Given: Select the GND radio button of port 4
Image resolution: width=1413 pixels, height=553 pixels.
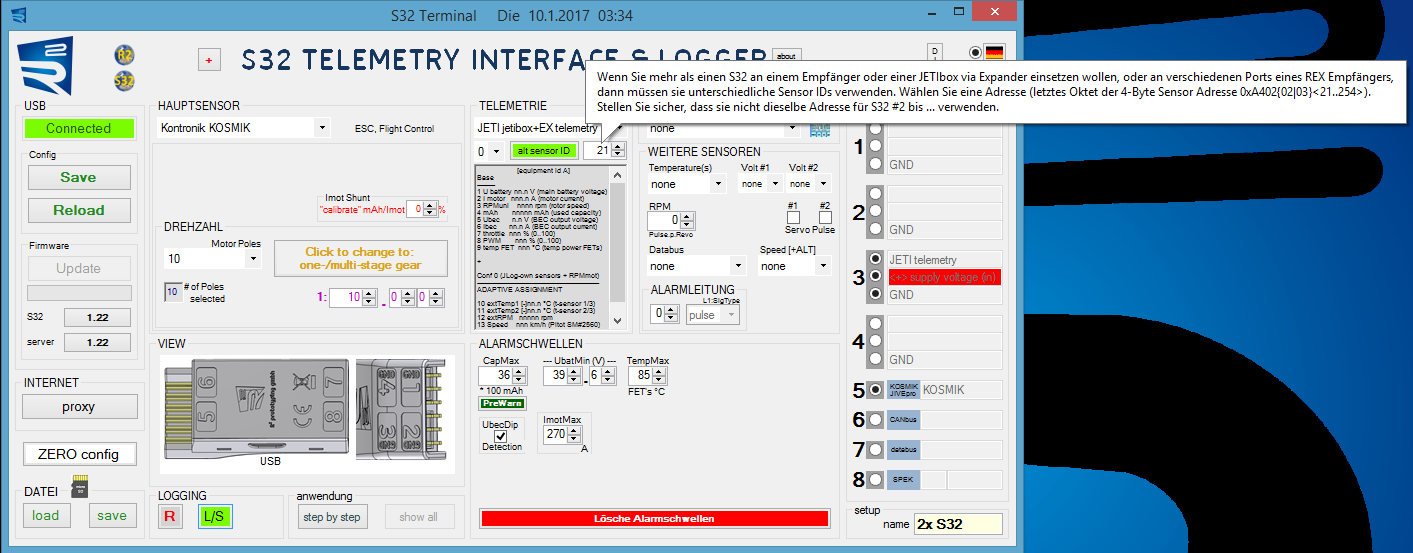Looking at the screenshot, I should click(x=875, y=359).
